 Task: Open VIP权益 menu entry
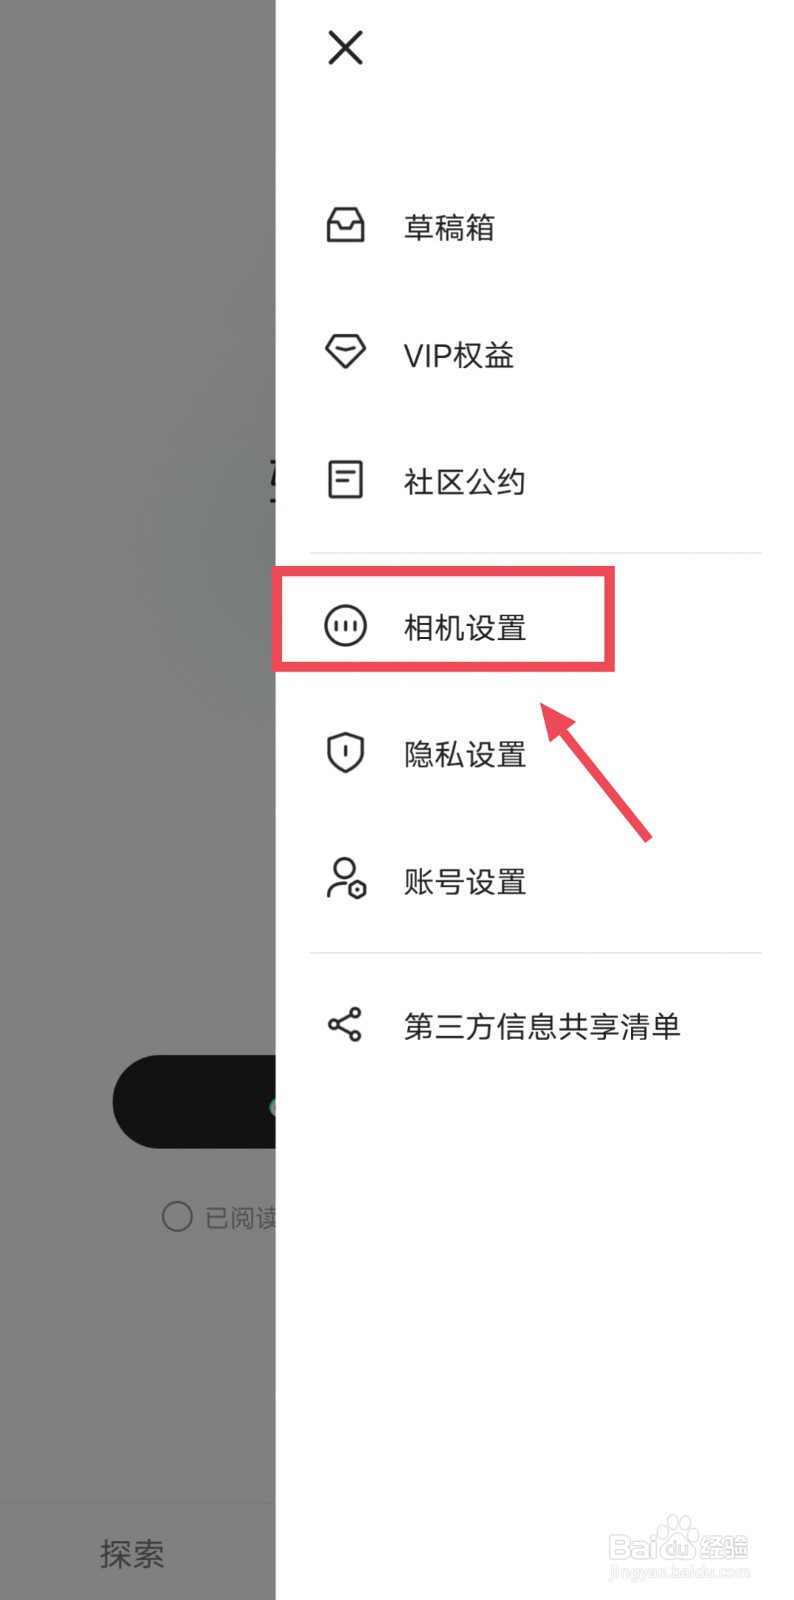point(535,354)
